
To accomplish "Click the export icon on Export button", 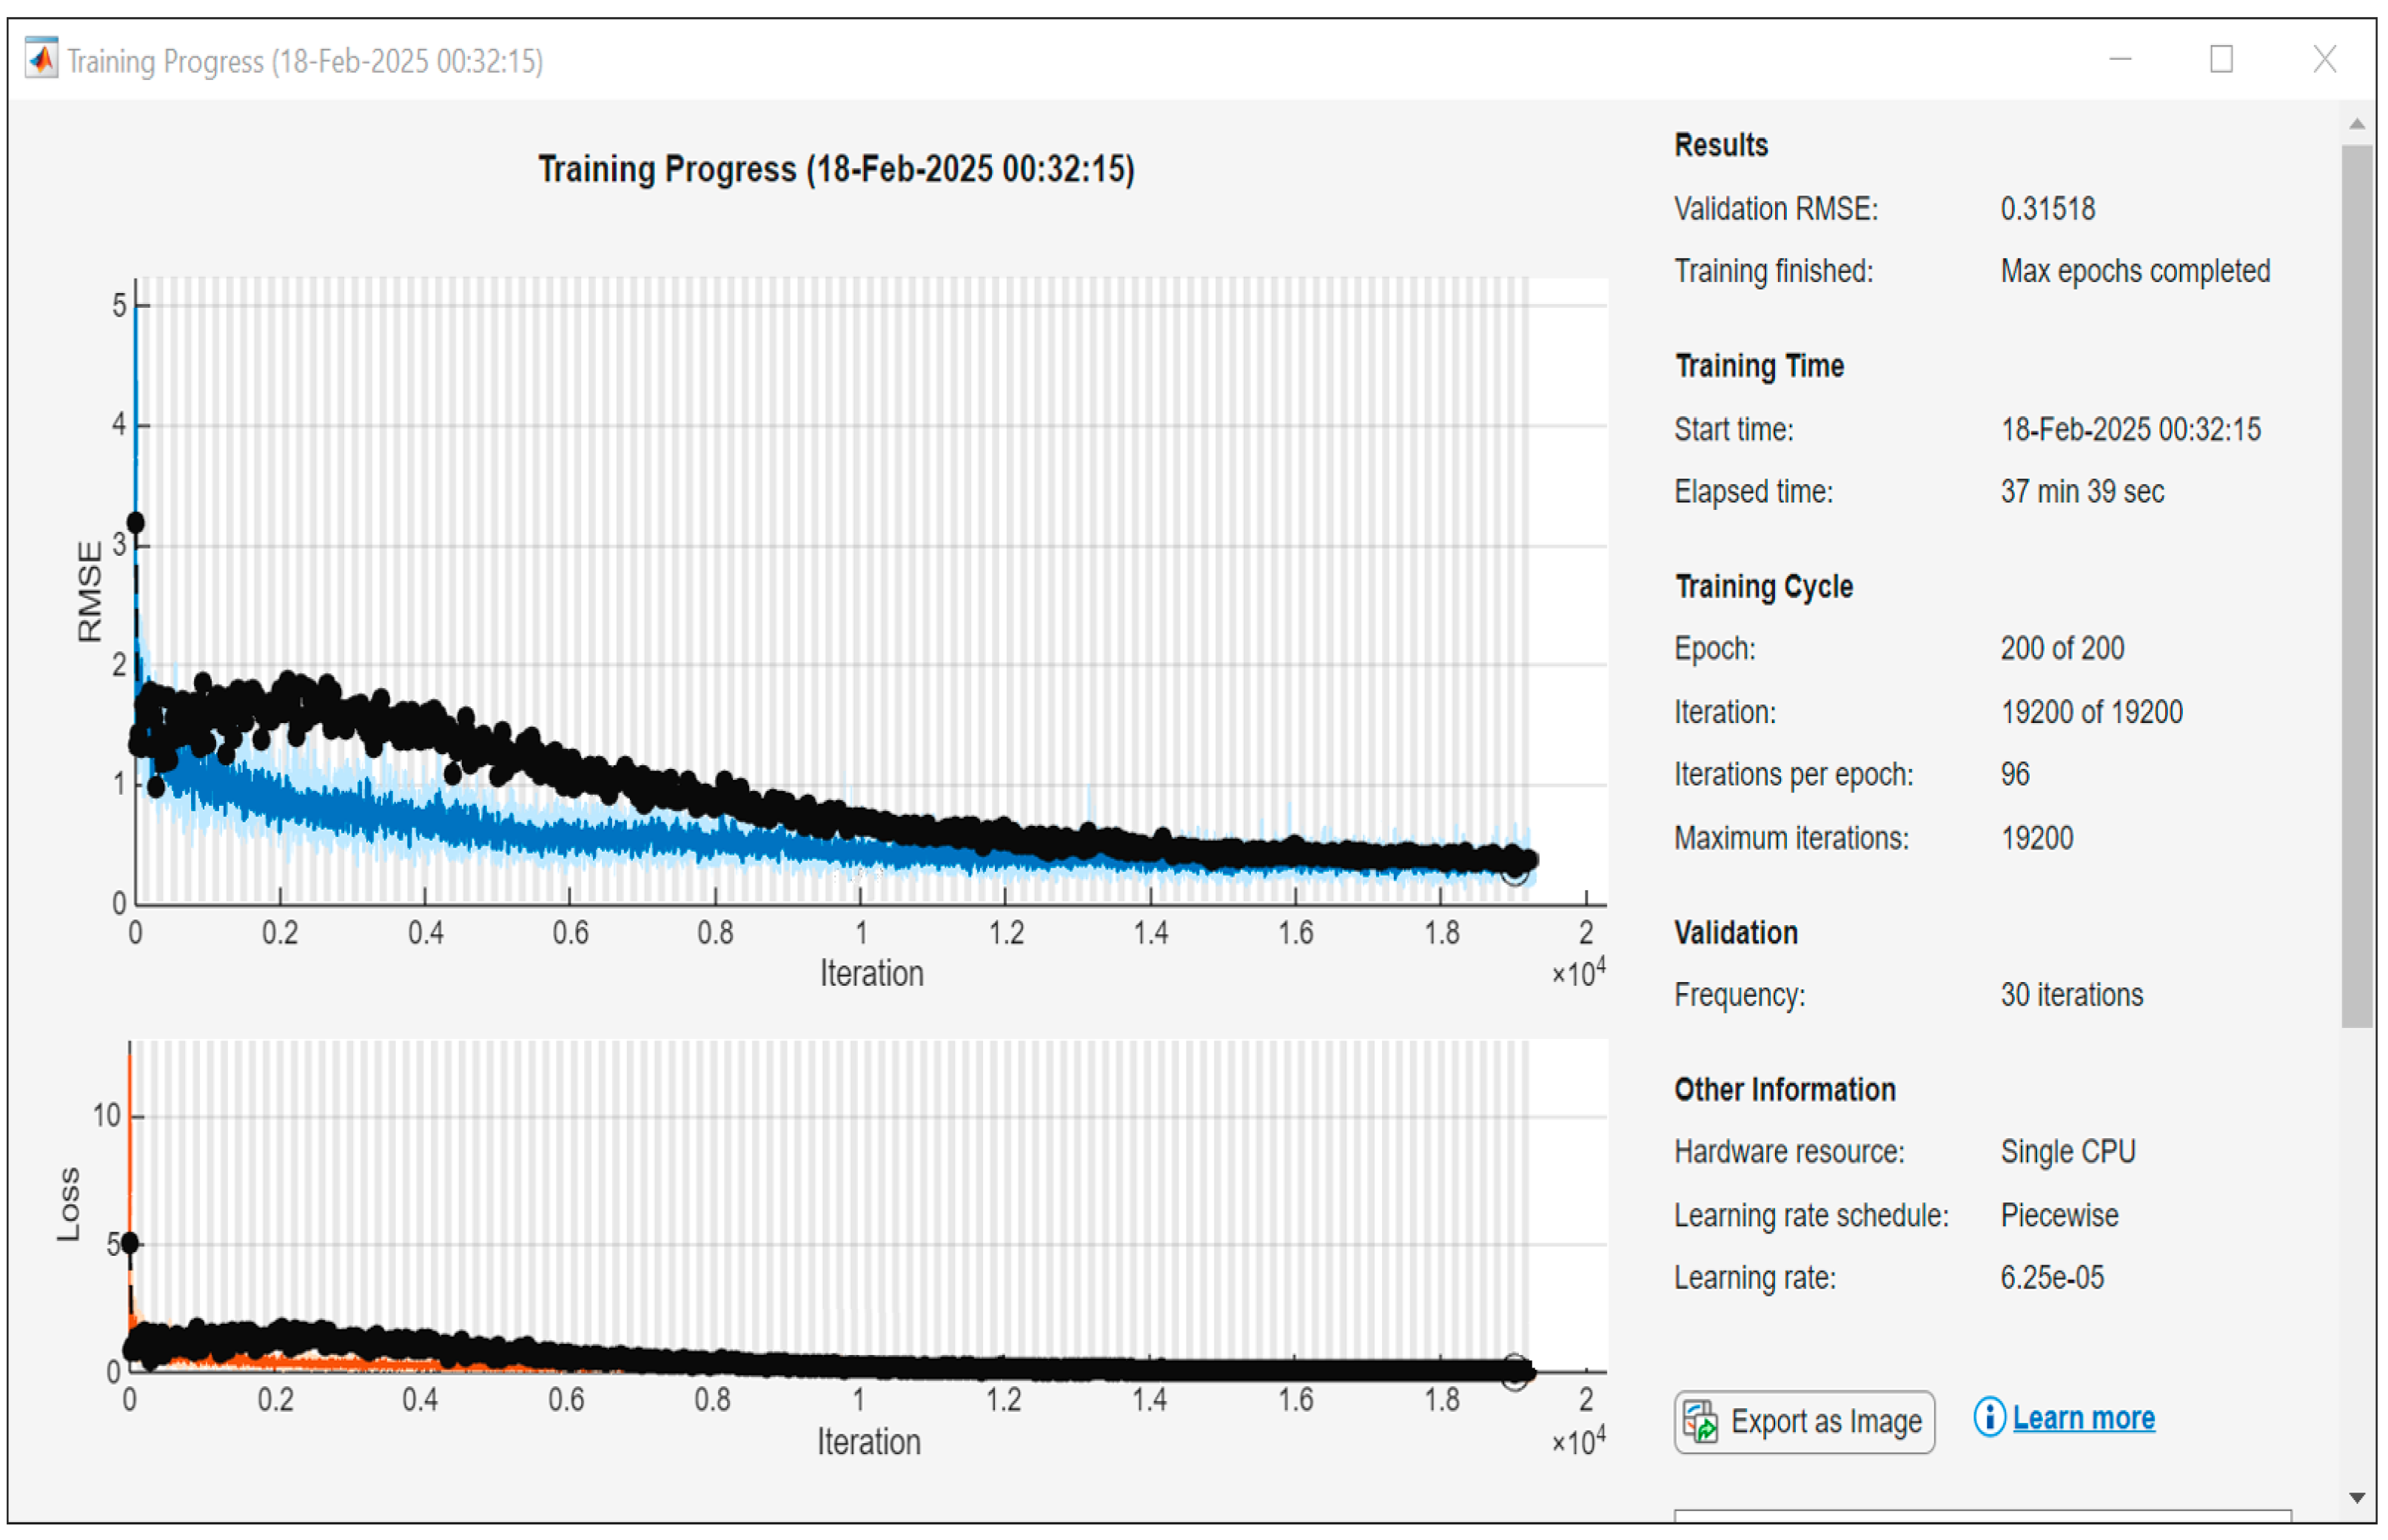I will pyautogui.click(x=1700, y=1422).
